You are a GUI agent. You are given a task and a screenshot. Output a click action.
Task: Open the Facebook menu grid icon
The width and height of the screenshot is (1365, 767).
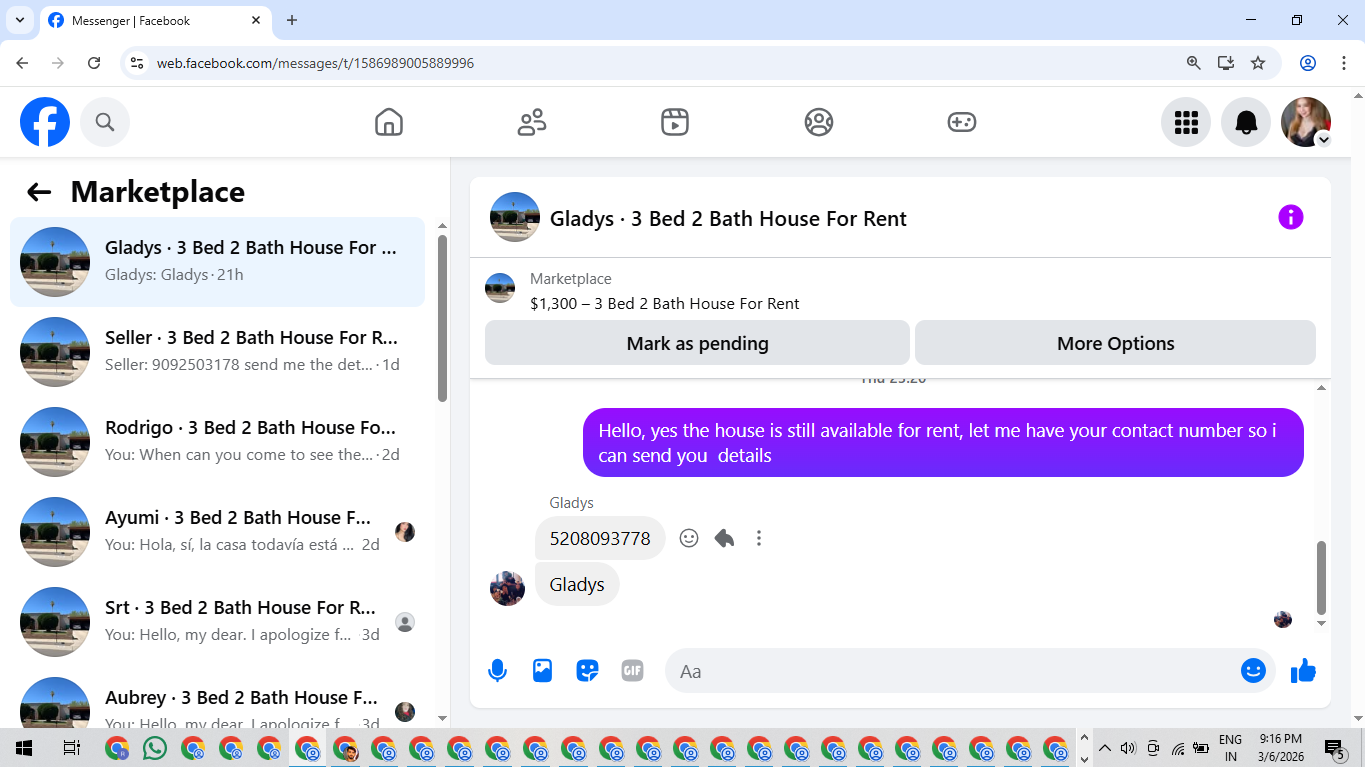click(x=1186, y=122)
